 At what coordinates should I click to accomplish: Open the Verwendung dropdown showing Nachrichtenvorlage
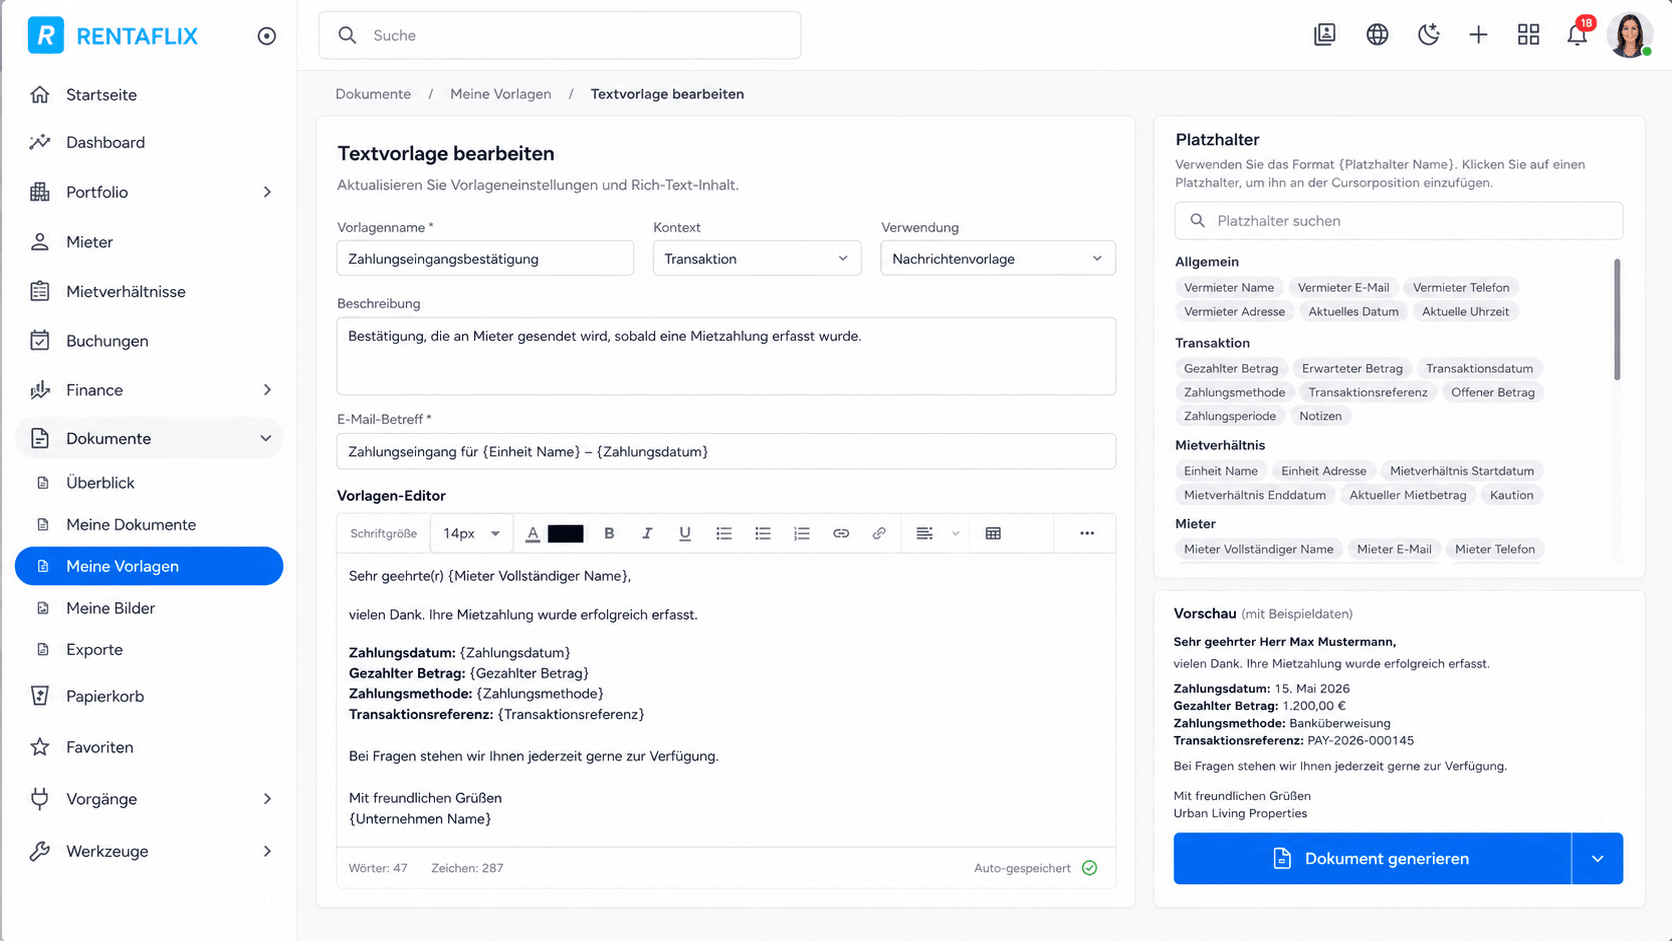tap(998, 259)
